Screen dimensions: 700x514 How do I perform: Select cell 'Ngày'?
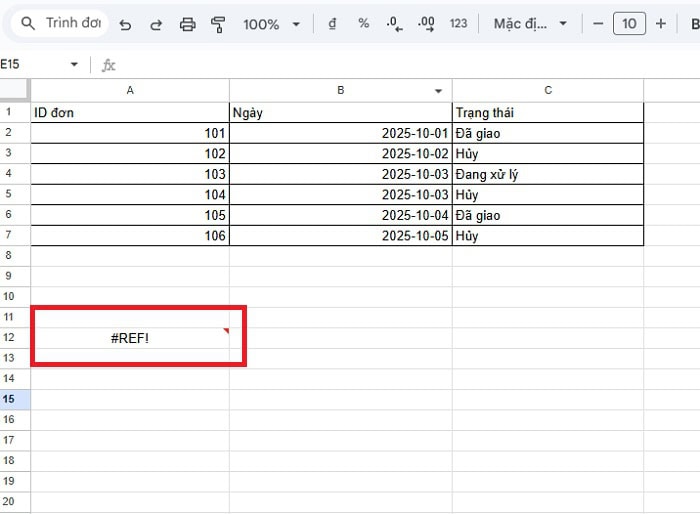click(341, 113)
